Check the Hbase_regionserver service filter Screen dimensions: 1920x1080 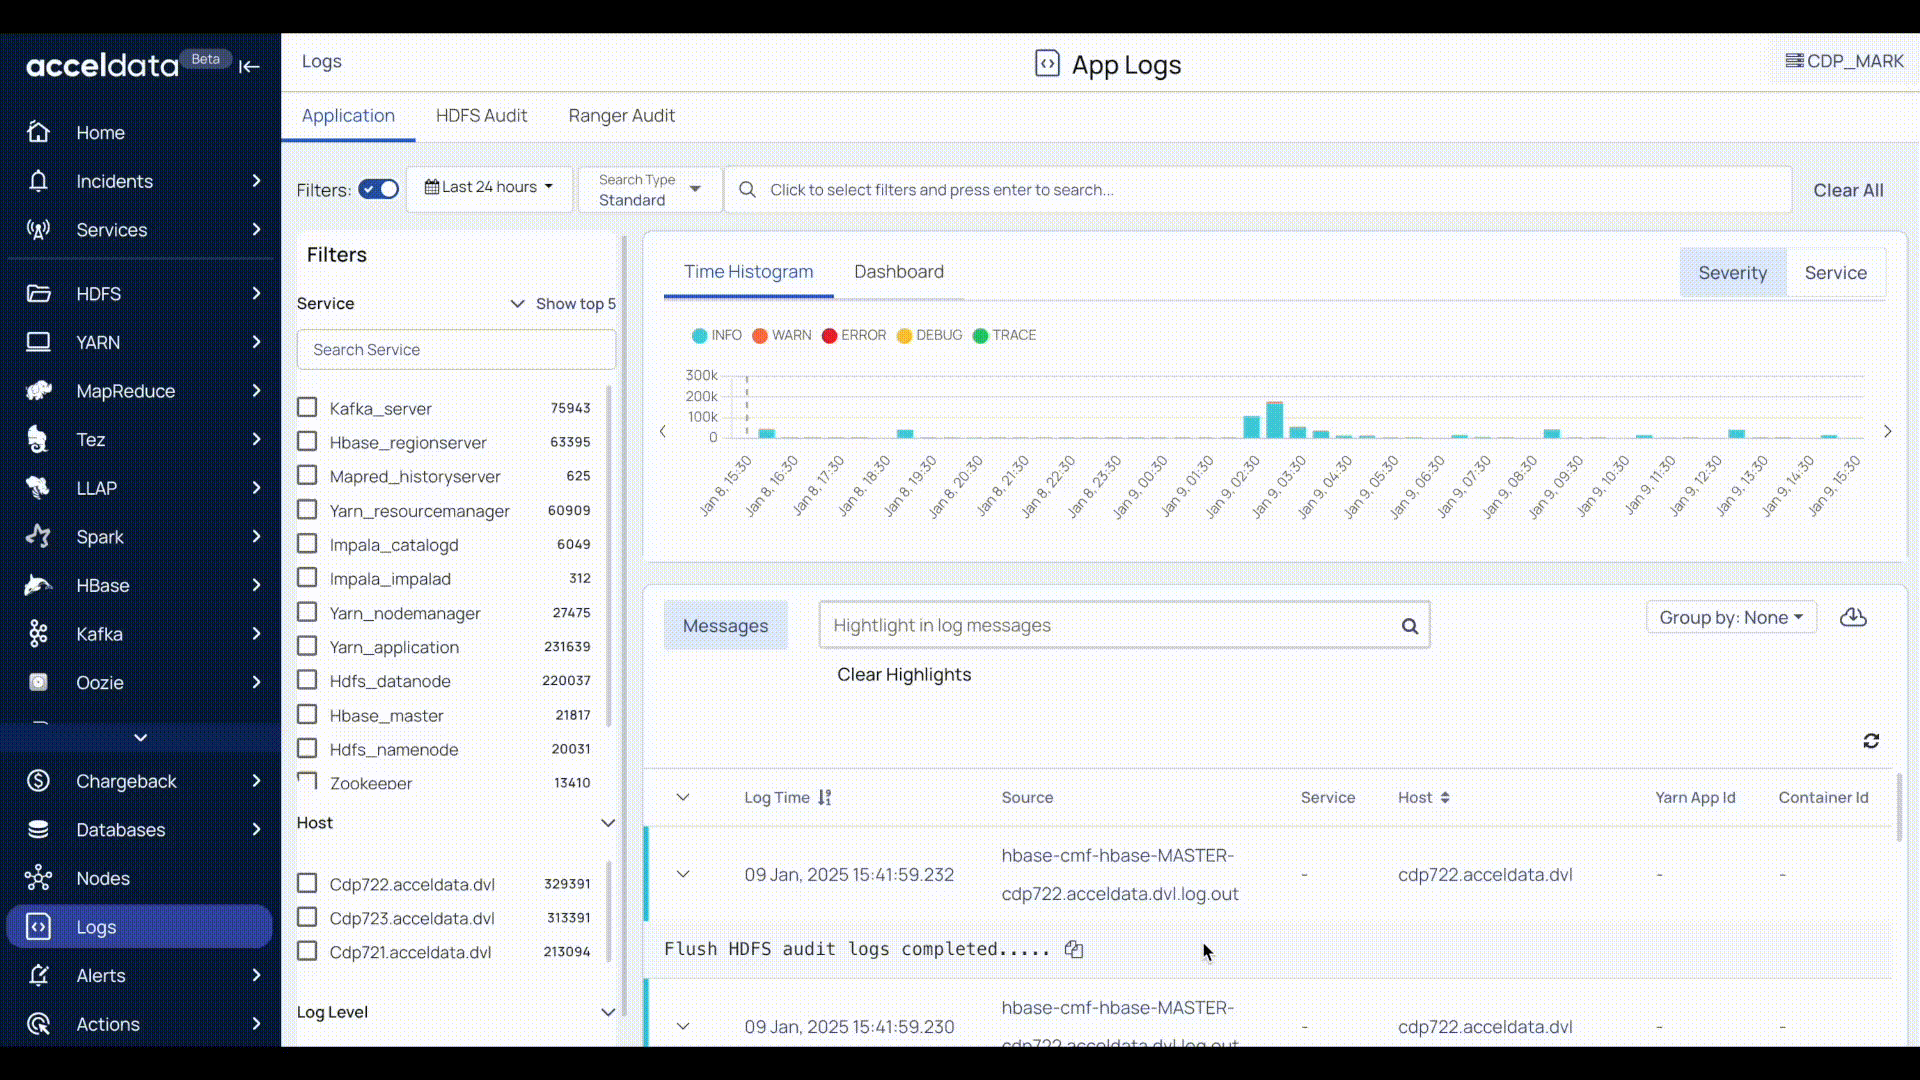[307, 442]
